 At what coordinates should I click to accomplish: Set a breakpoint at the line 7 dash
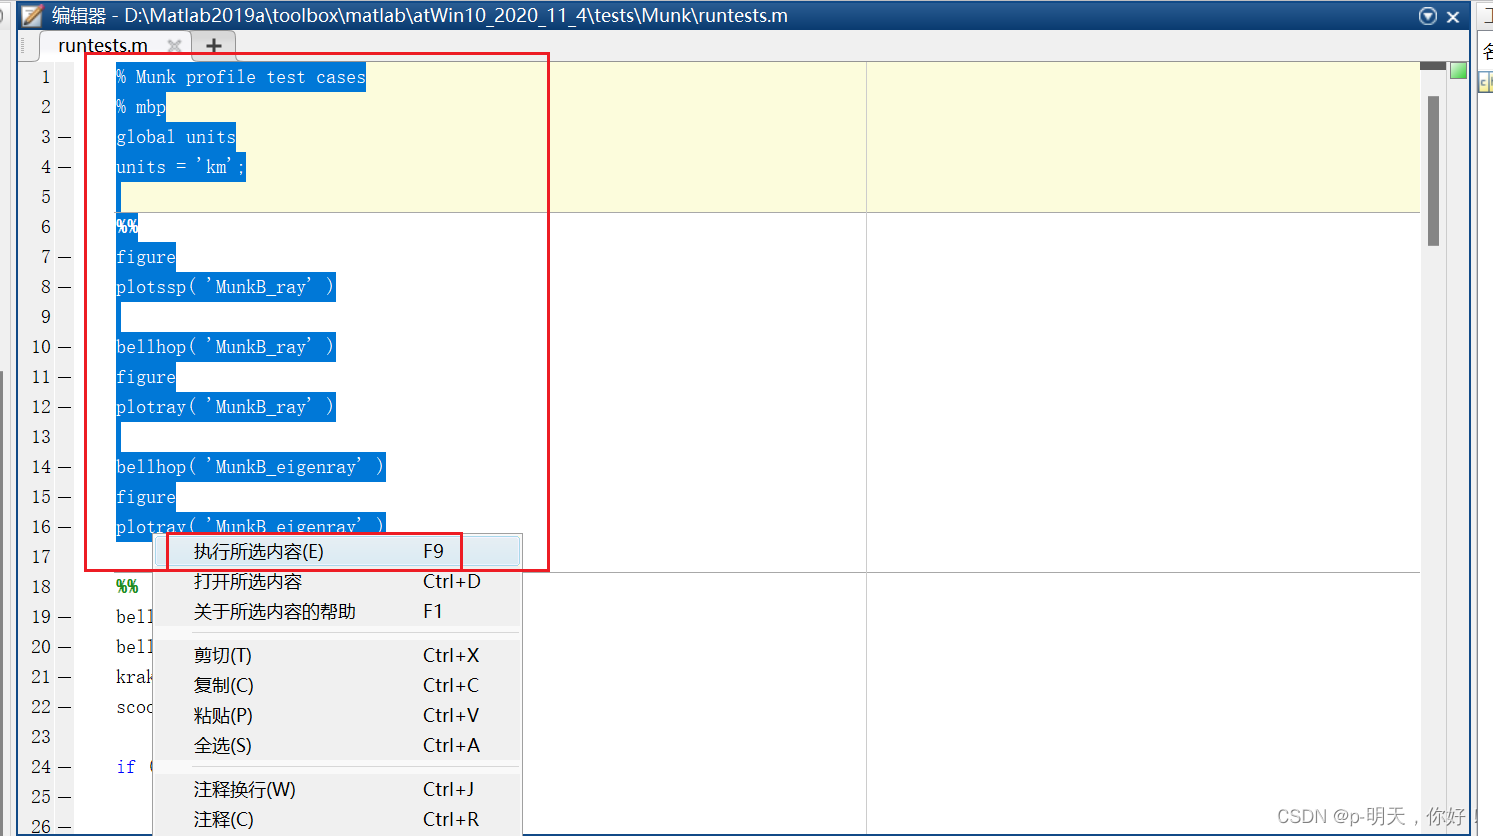64,257
